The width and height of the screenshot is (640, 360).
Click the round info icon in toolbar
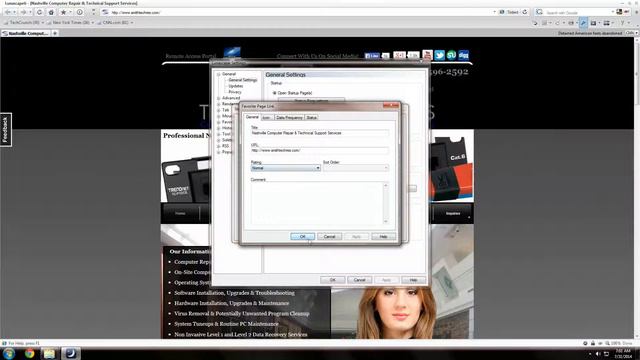[80, 12]
